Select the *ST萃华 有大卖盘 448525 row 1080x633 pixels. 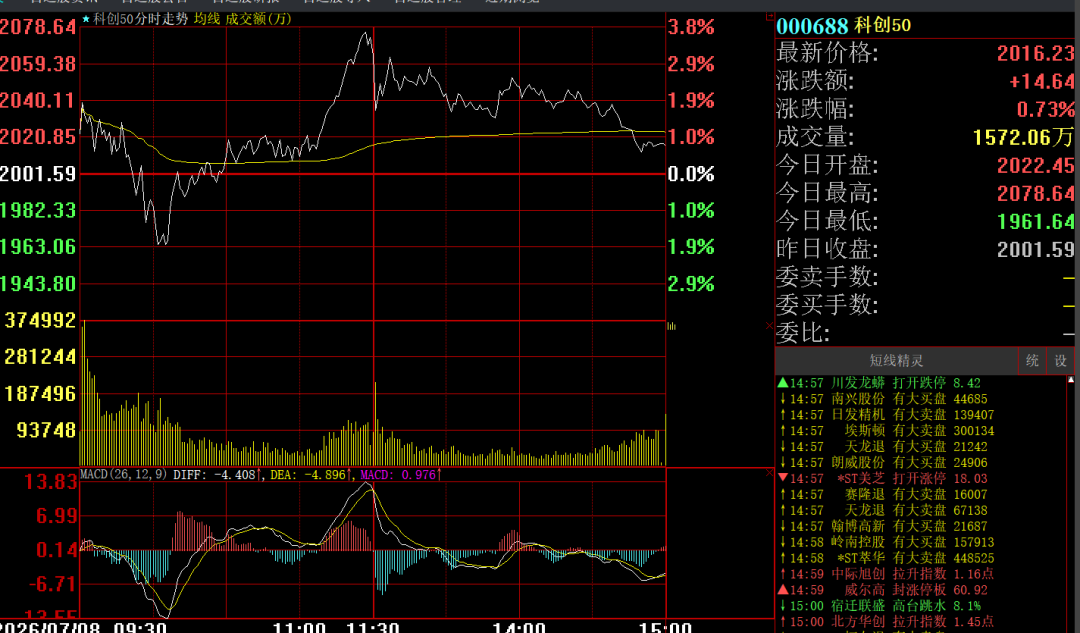coord(921,558)
